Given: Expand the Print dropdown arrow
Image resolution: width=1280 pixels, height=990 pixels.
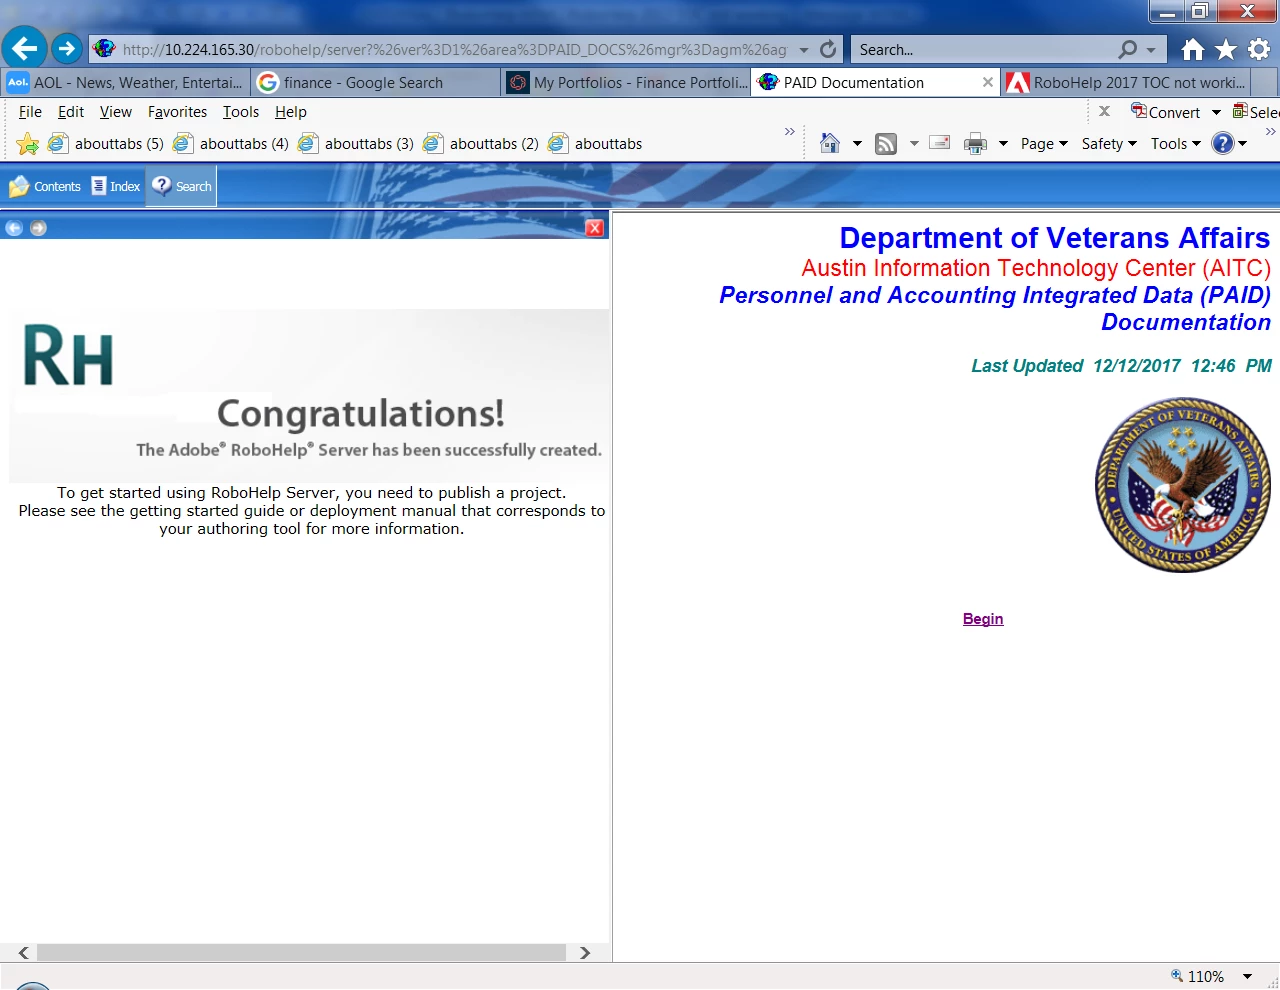Looking at the screenshot, I should (1003, 144).
